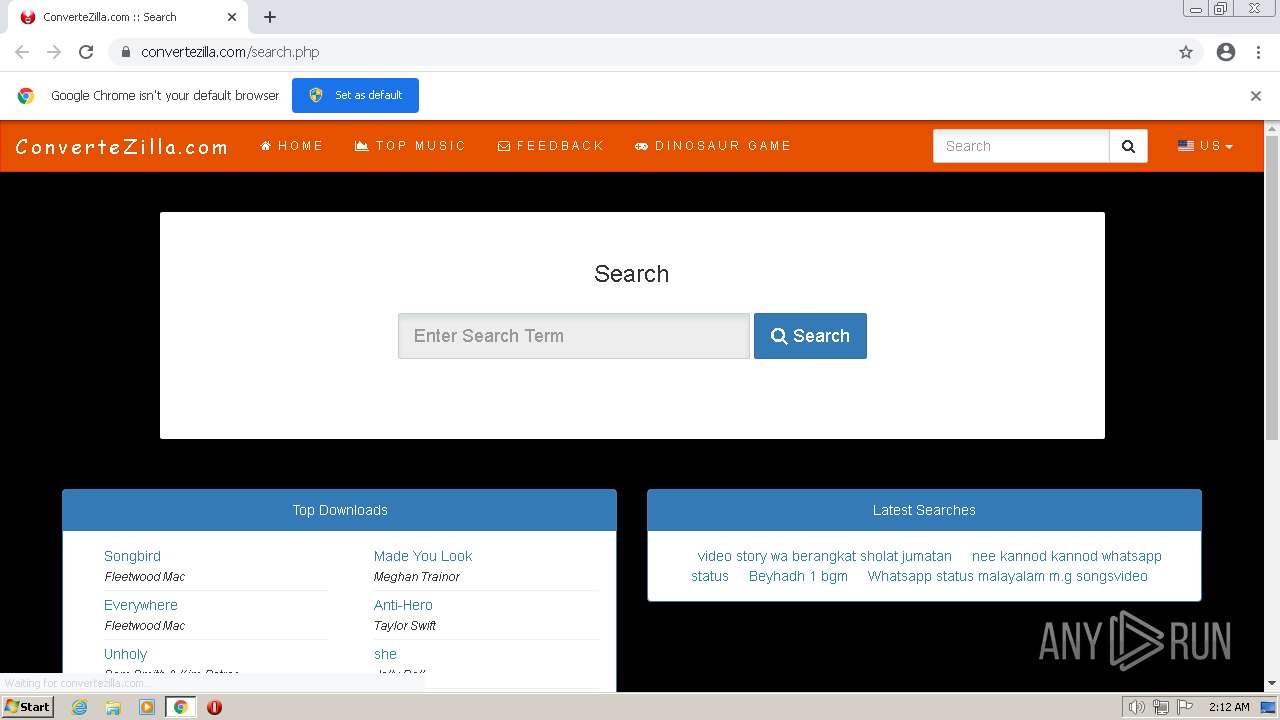Open the 'she' song link
This screenshot has width=1280, height=720.
coord(385,654)
